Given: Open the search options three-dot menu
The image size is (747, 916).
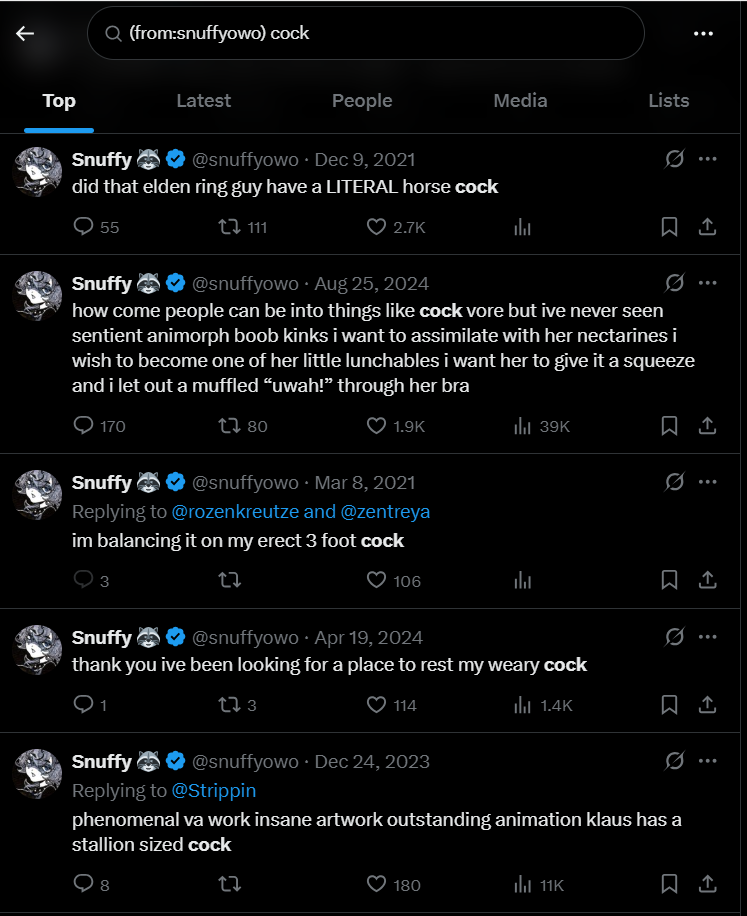Looking at the screenshot, I should [702, 33].
